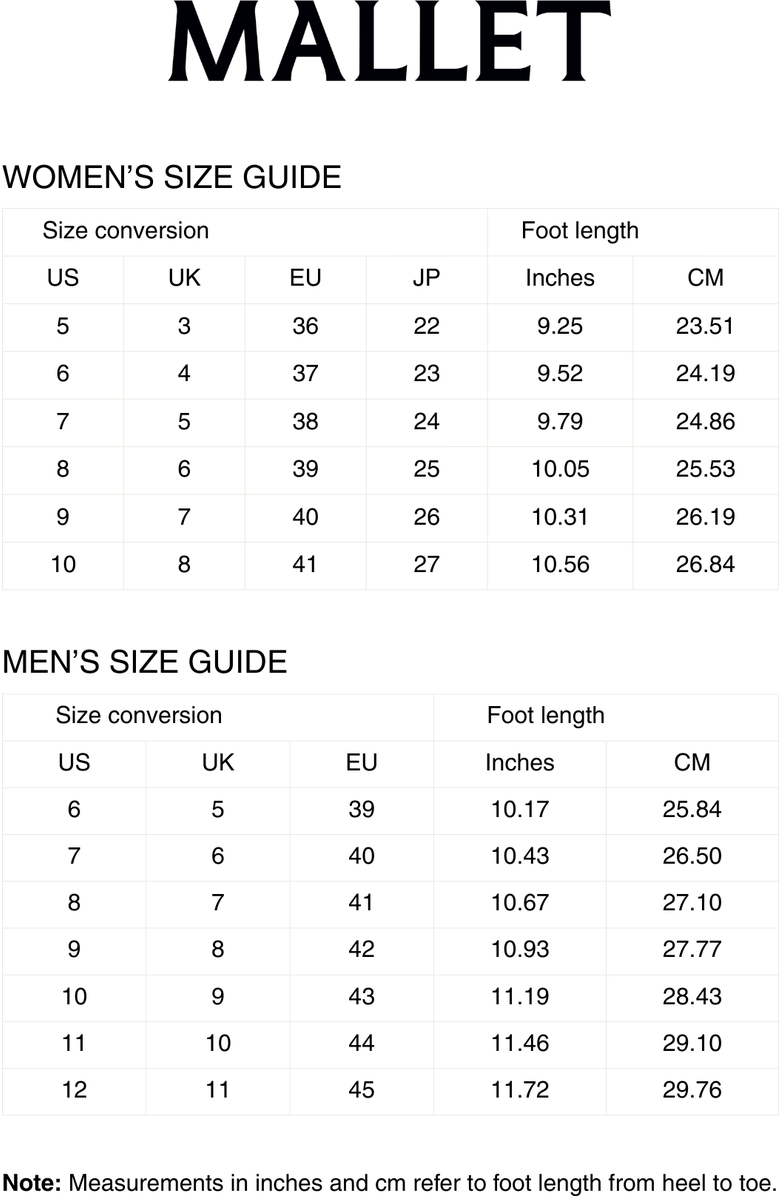Click the WOMEN'S SIZE GUIDE heading

tap(172, 178)
